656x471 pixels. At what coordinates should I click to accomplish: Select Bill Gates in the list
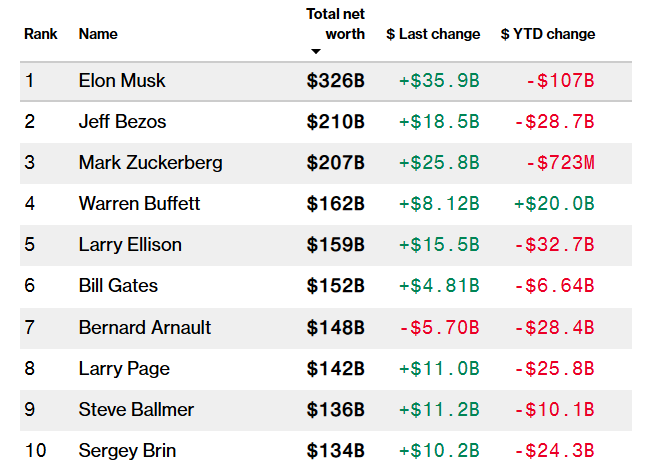click(x=118, y=286)
